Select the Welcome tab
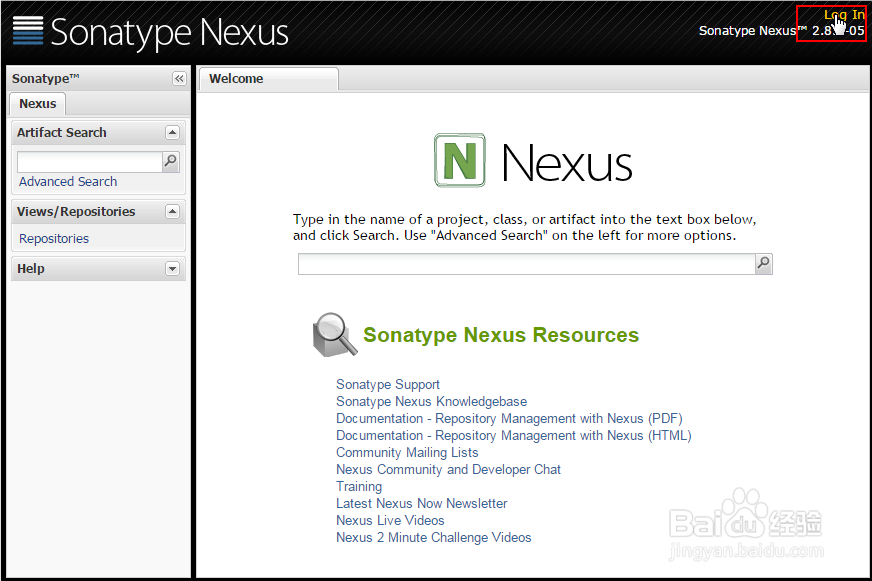 [x=269, y=79]
